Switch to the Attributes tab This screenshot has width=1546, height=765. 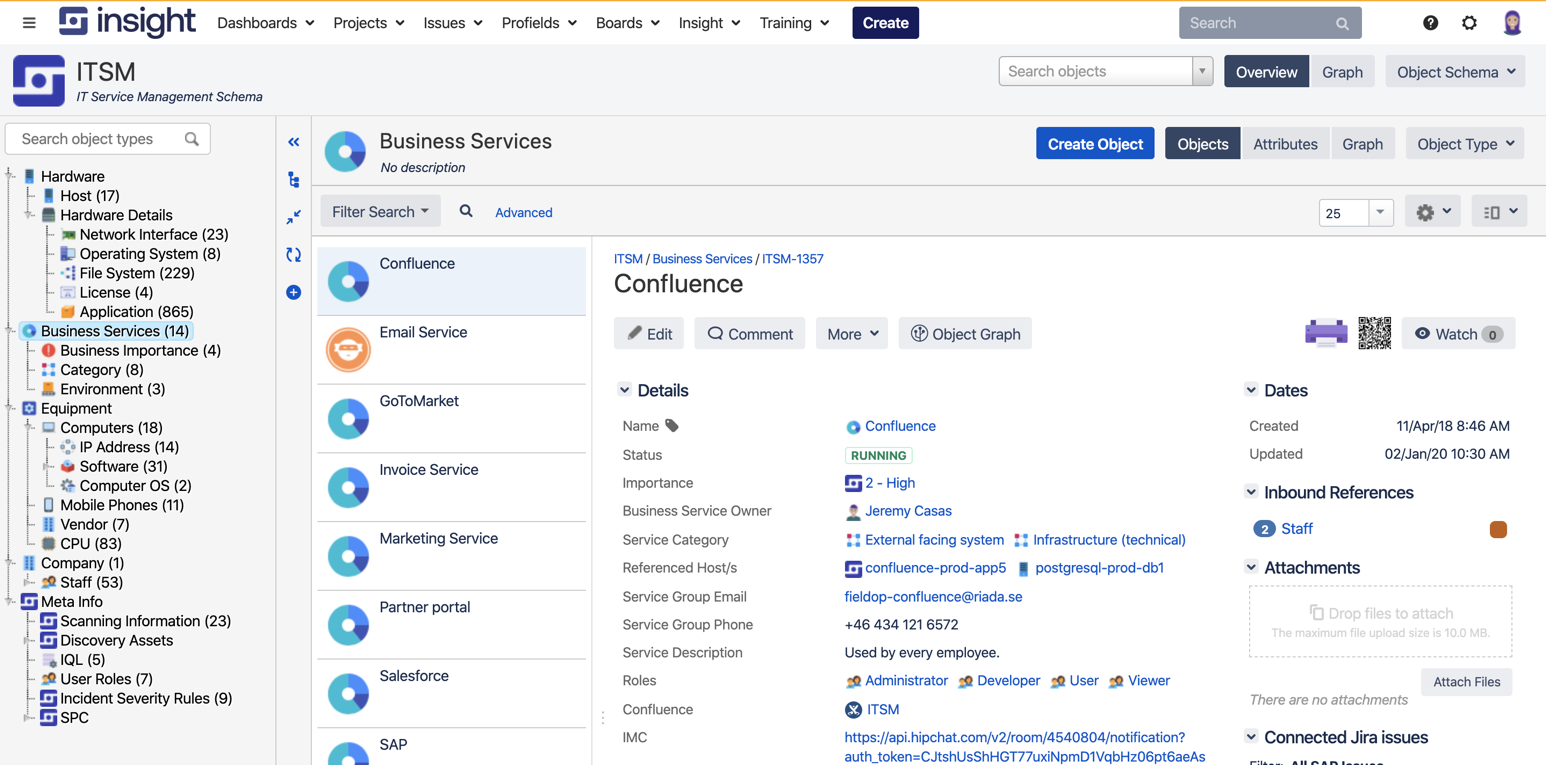coord(1285,144)
